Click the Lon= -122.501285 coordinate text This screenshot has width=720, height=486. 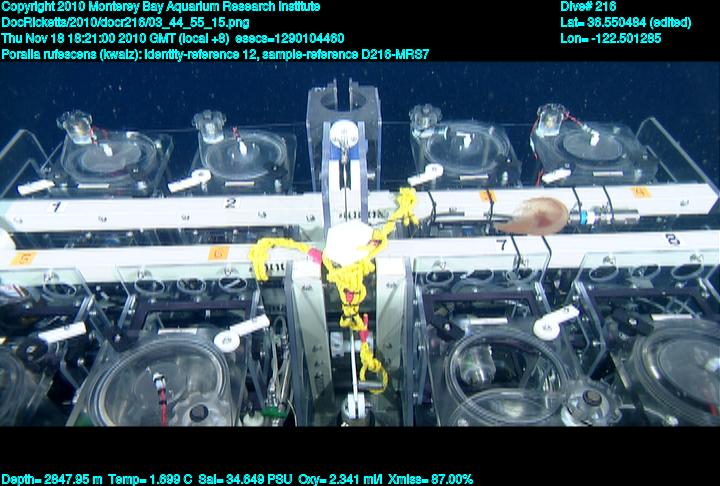click(611, 38)
